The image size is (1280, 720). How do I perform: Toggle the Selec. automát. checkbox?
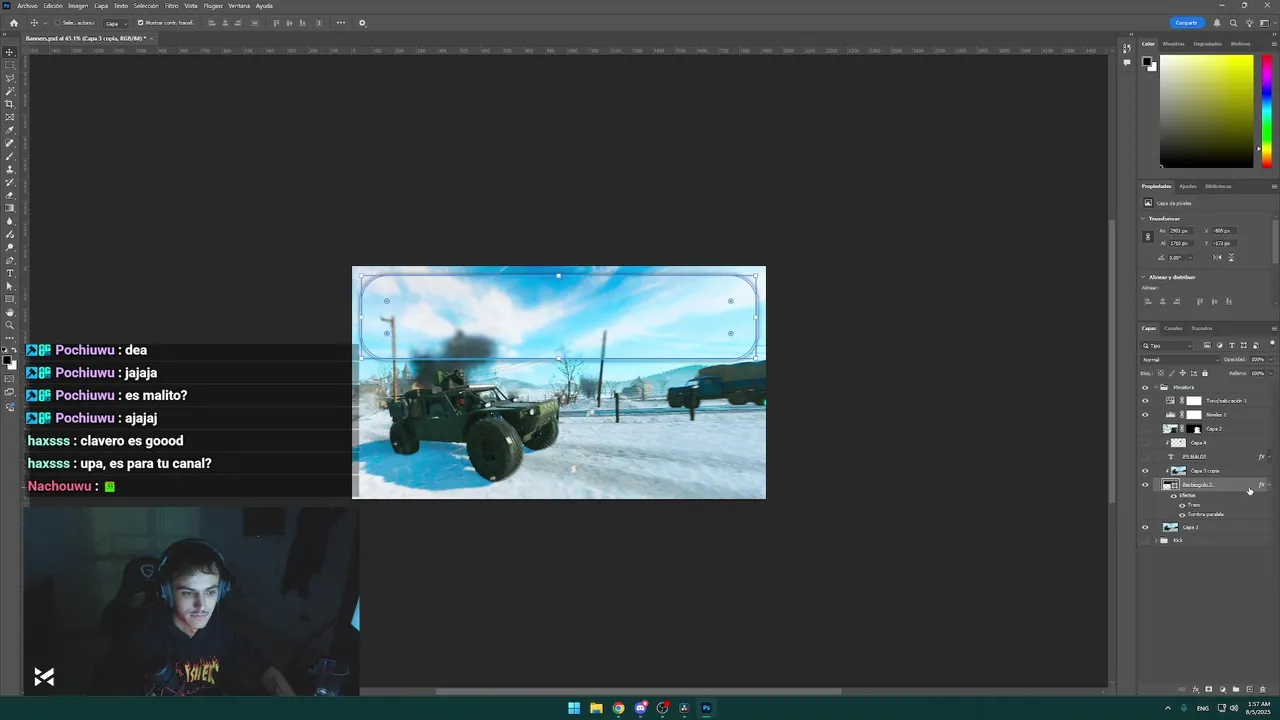click(x=57, y=22)
